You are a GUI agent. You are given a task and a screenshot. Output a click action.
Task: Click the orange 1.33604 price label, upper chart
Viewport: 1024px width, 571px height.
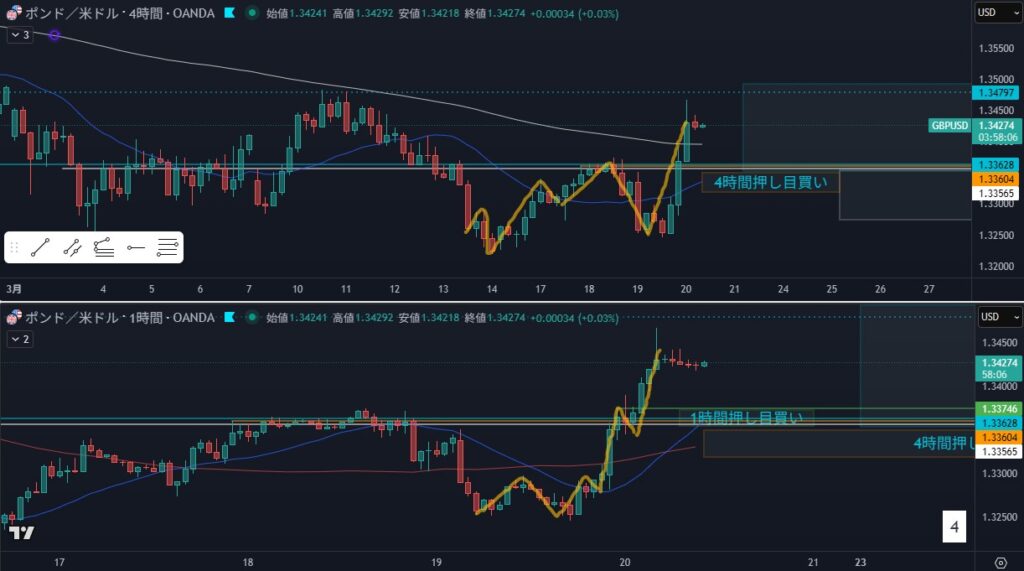[997, 178]
